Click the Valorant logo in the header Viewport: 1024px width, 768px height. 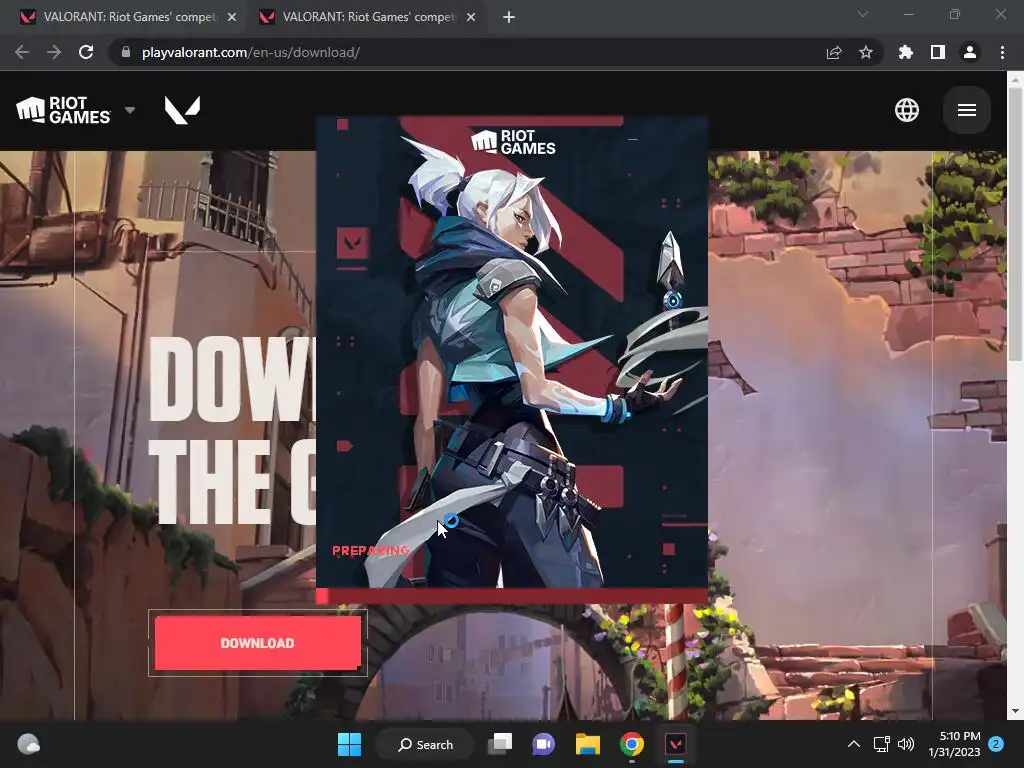point(182,110)
